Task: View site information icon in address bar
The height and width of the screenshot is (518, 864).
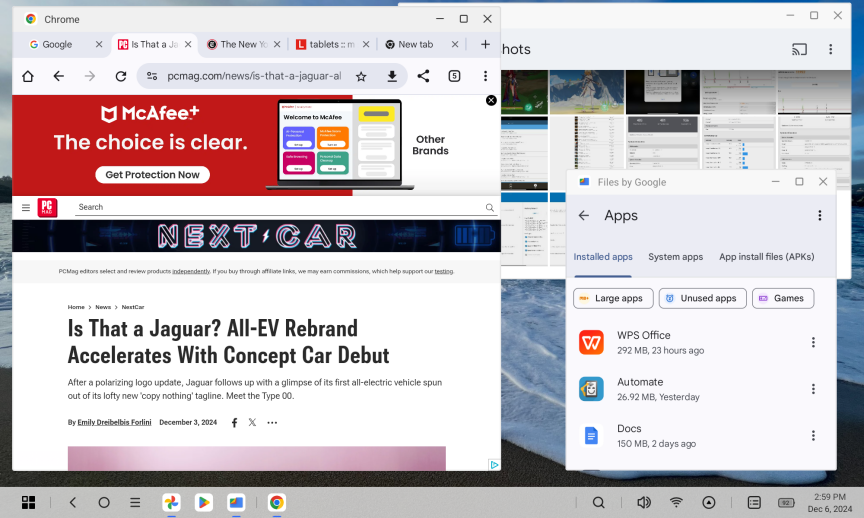Action: tap(152, 76)
